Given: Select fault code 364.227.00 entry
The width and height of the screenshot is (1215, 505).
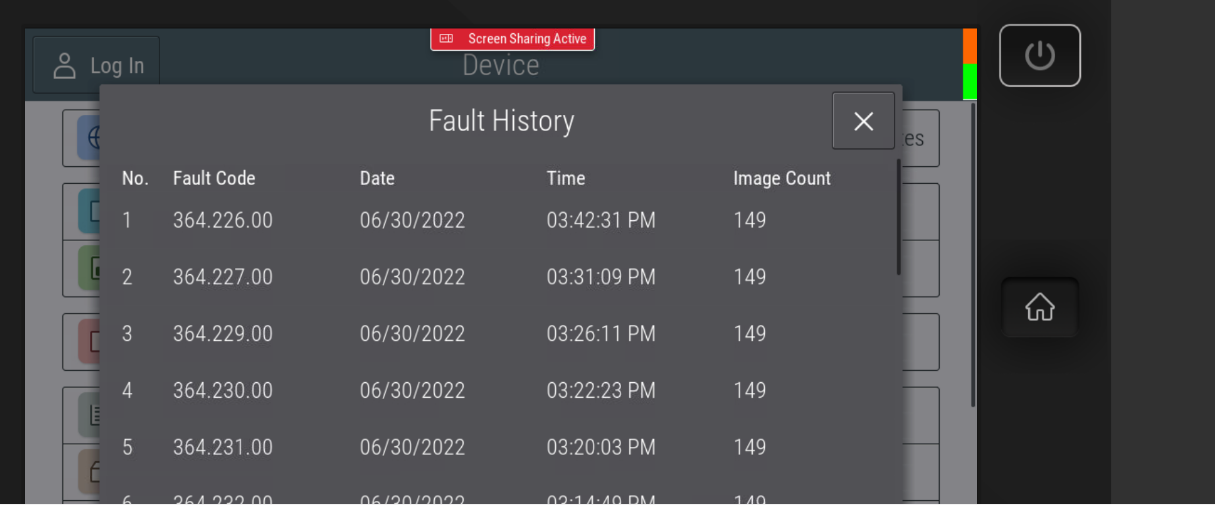Looking at the screenshot, I should pyautogui.click(x=222, y=277).
